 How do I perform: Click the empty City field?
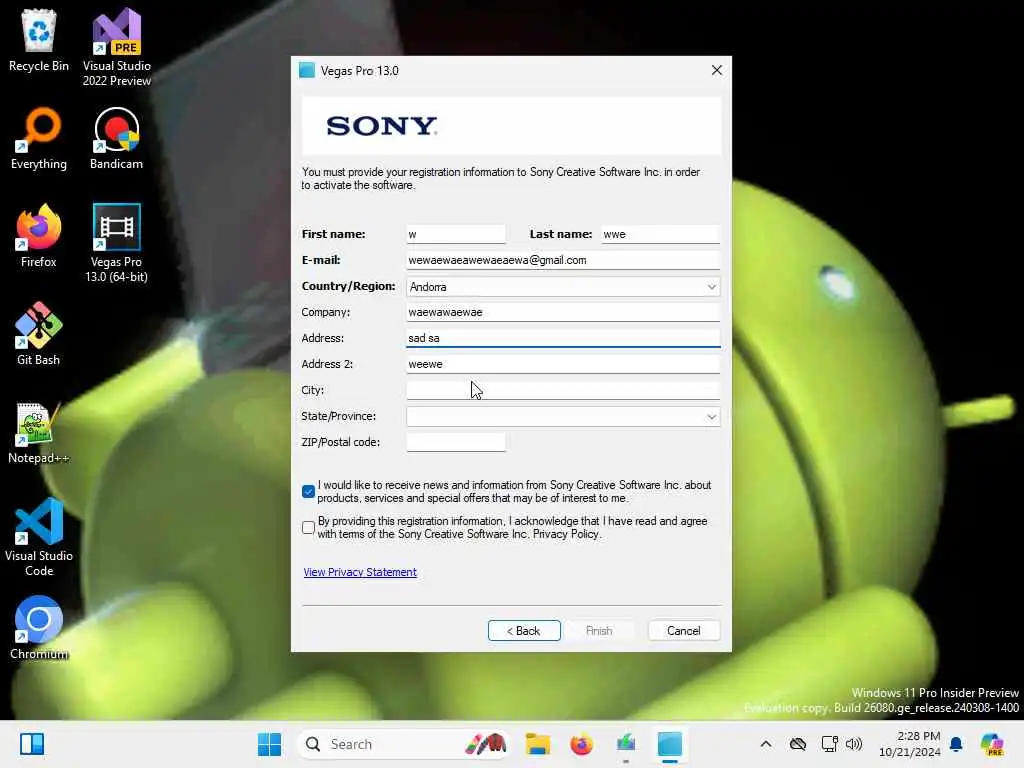(563, 390)
